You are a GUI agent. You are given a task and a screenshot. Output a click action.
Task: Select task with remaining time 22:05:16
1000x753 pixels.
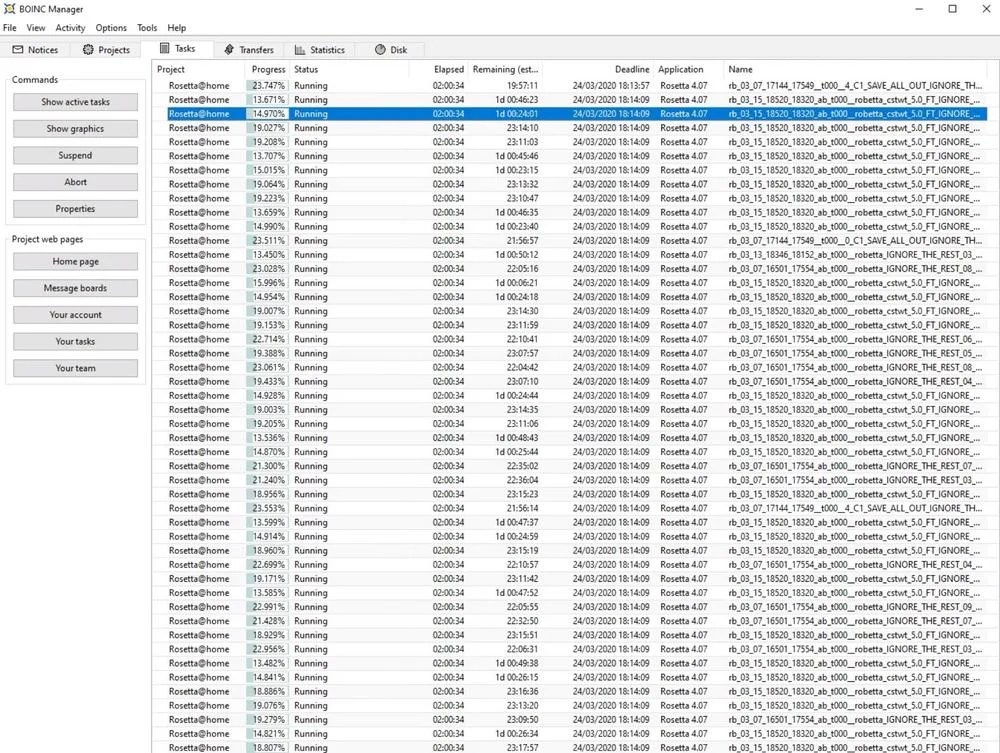[570, 268]
